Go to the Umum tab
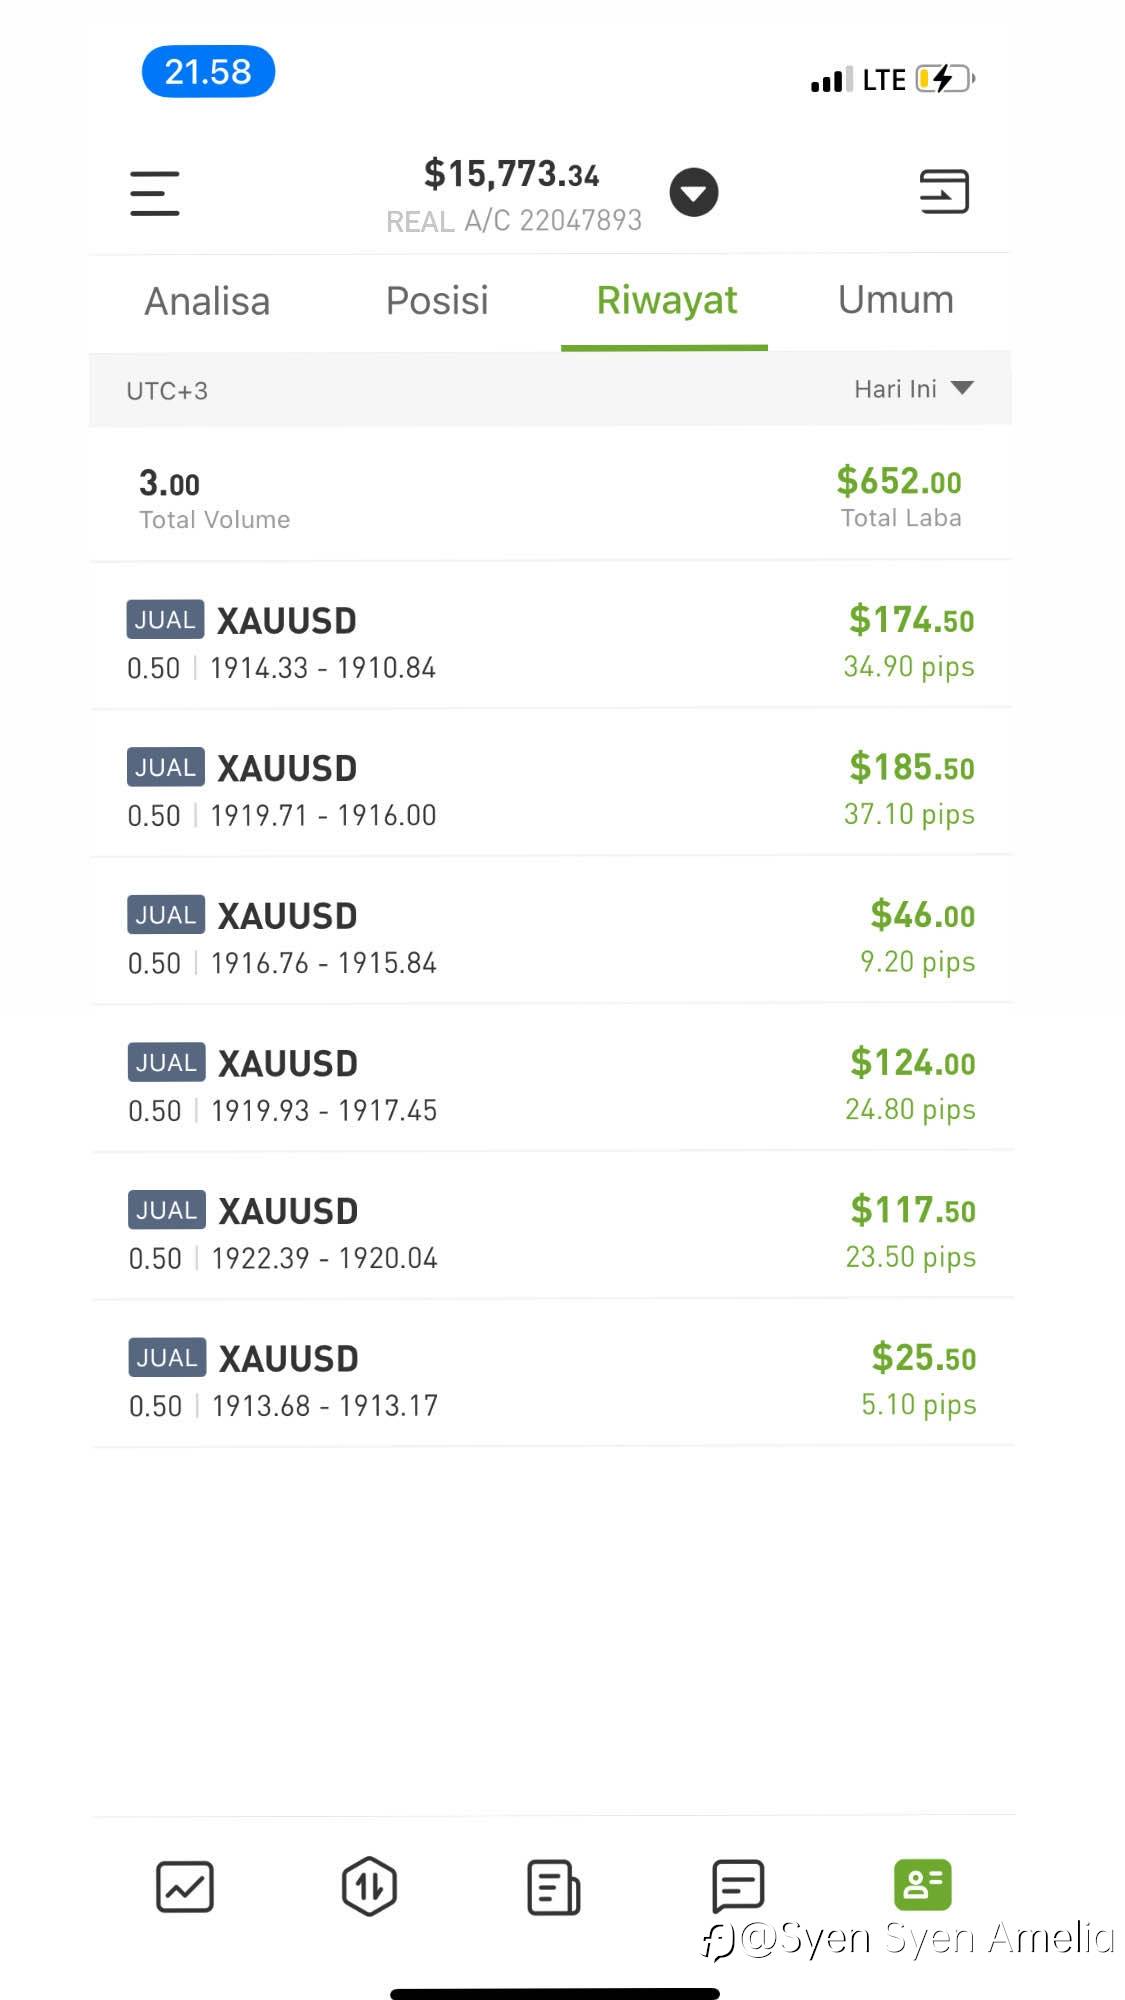 tap(895, 301)
